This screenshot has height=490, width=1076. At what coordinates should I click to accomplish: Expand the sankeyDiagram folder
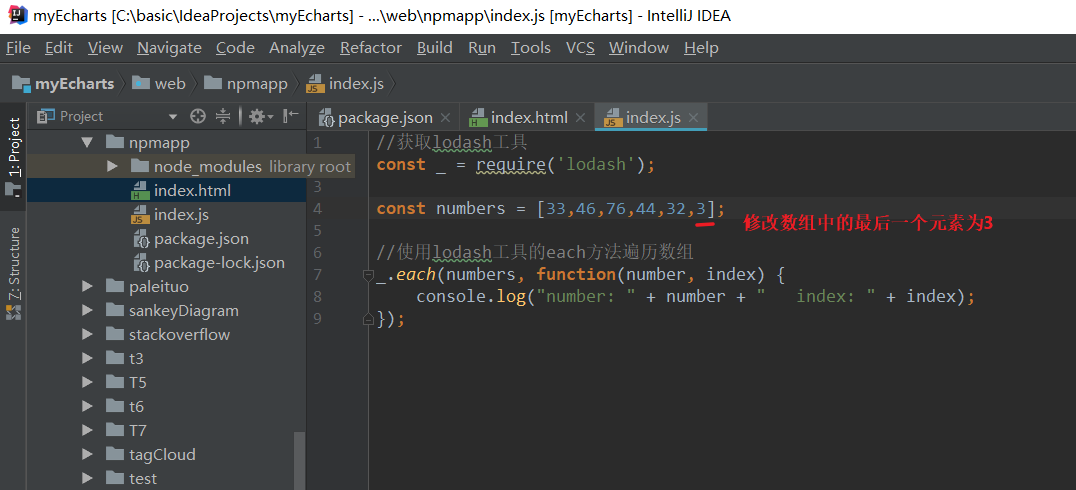[x=86, y=310]
